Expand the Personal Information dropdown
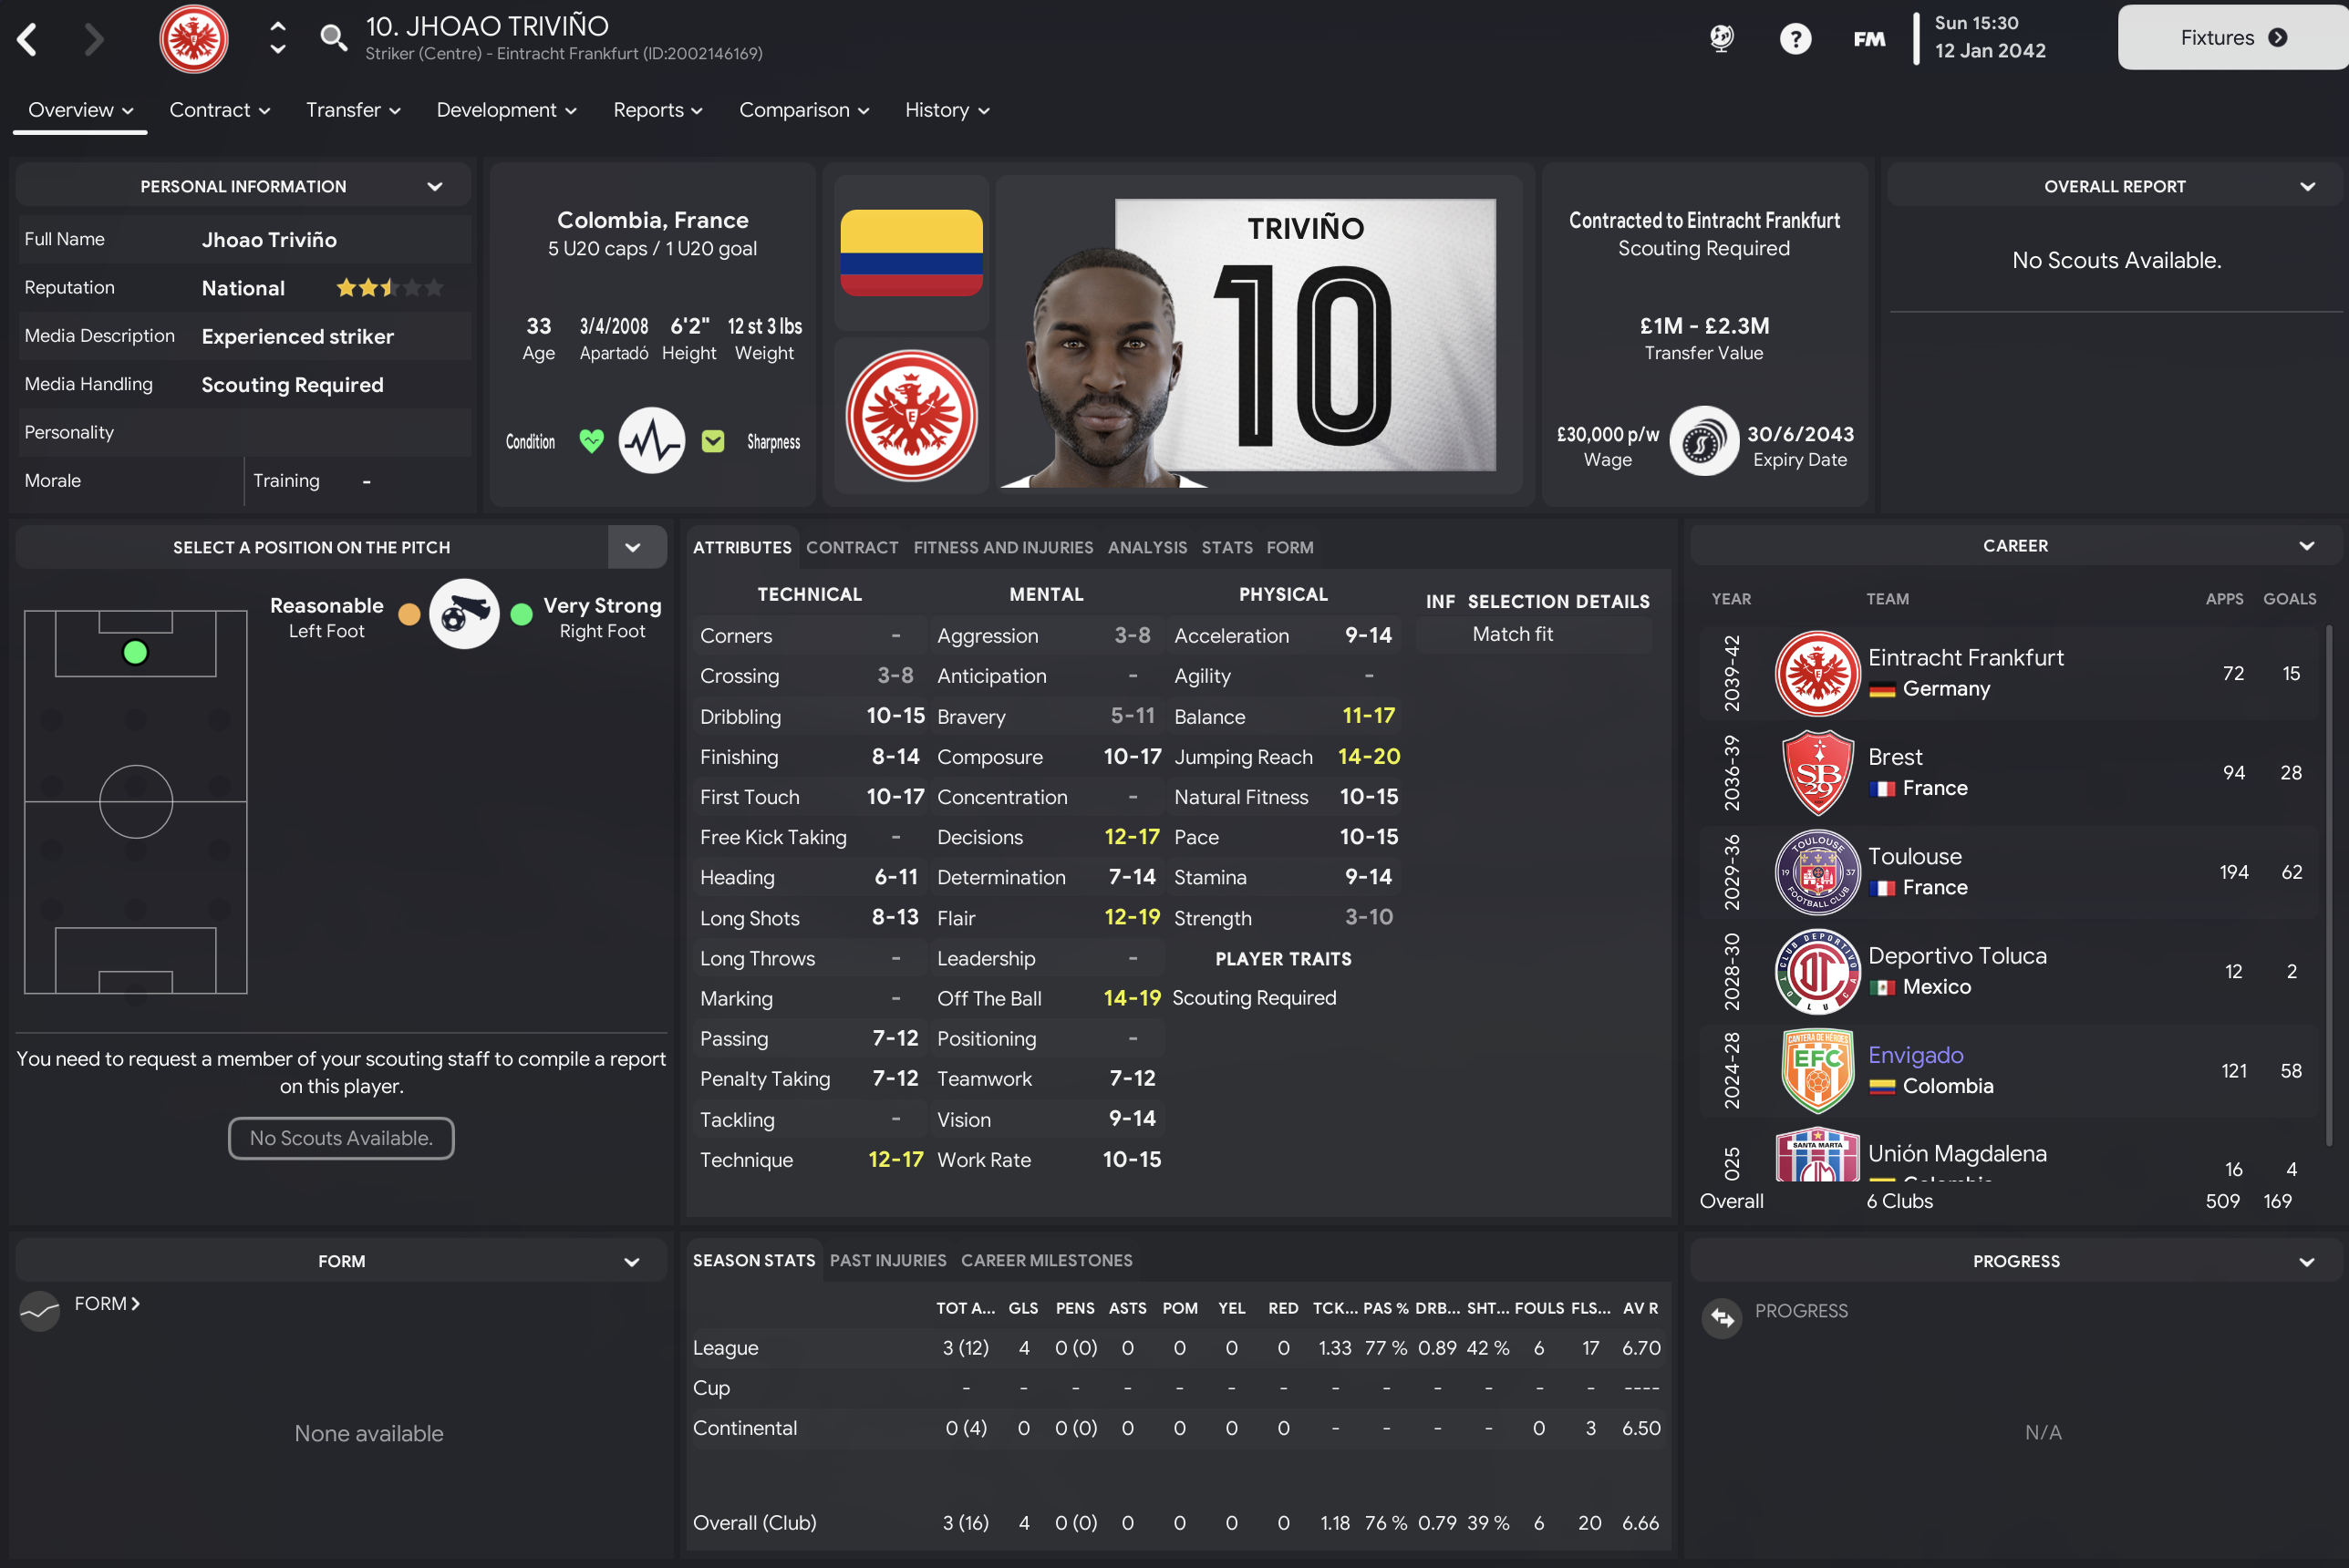The width and height of the screenshot is (2349, 1568). click(x=435, y=187)
